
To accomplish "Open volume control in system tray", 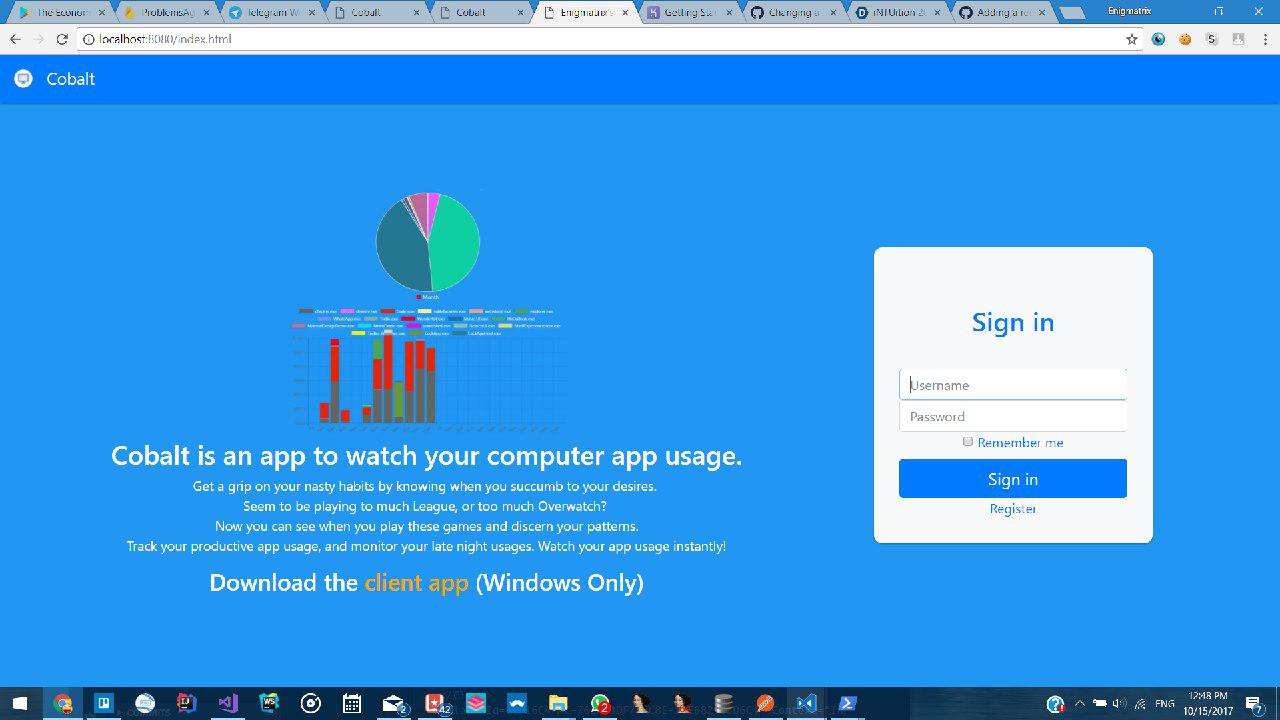I will tap(1119, 704).
